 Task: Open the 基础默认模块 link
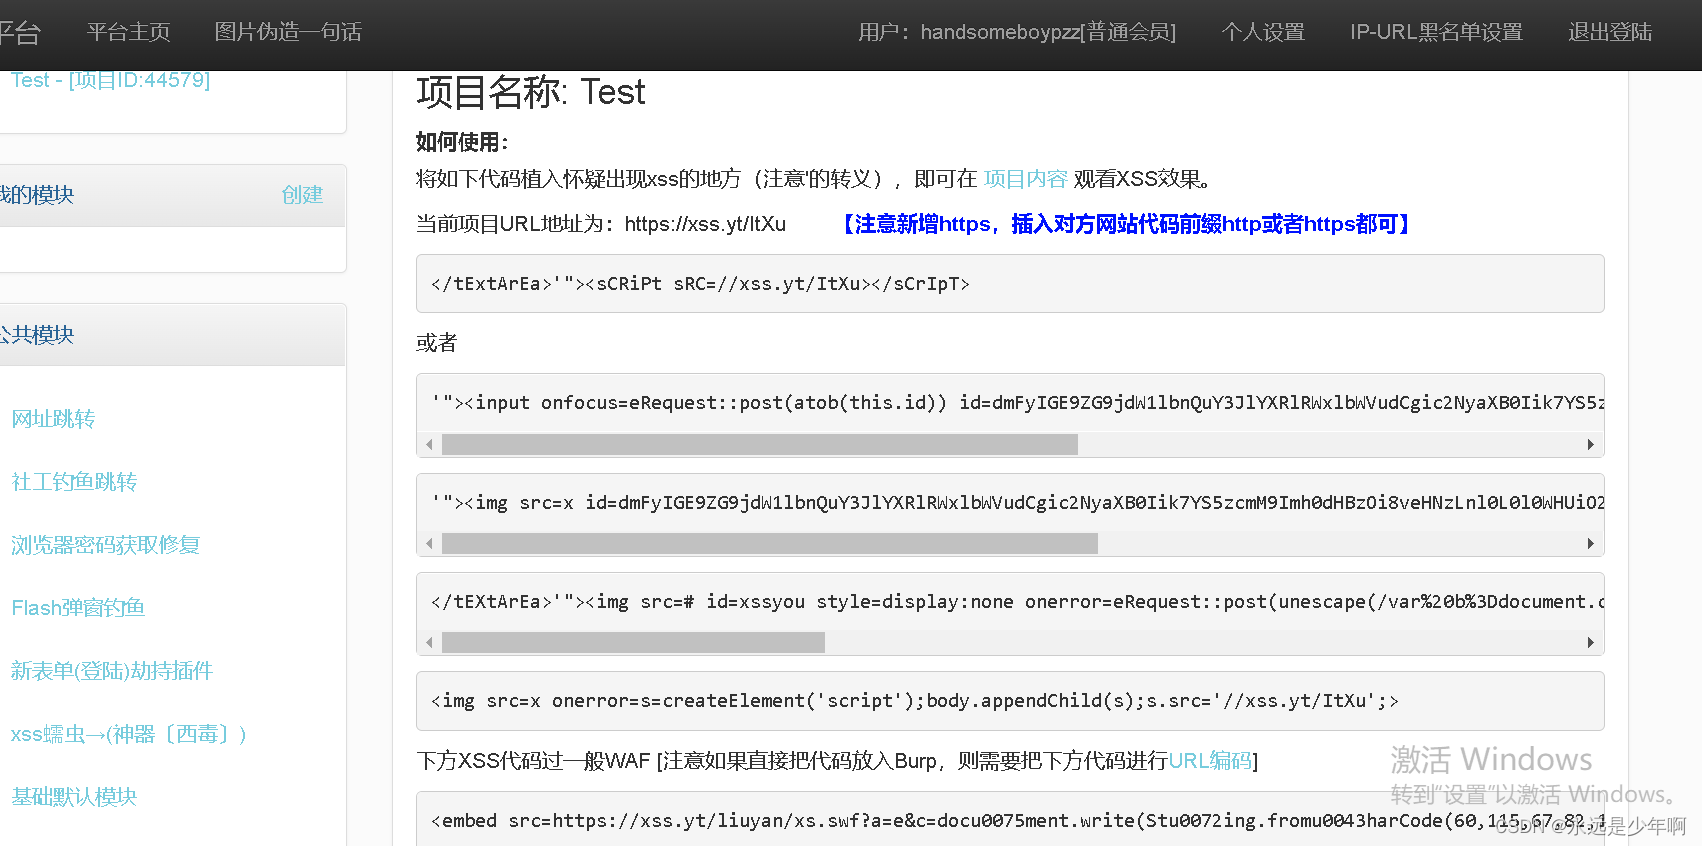74,797
